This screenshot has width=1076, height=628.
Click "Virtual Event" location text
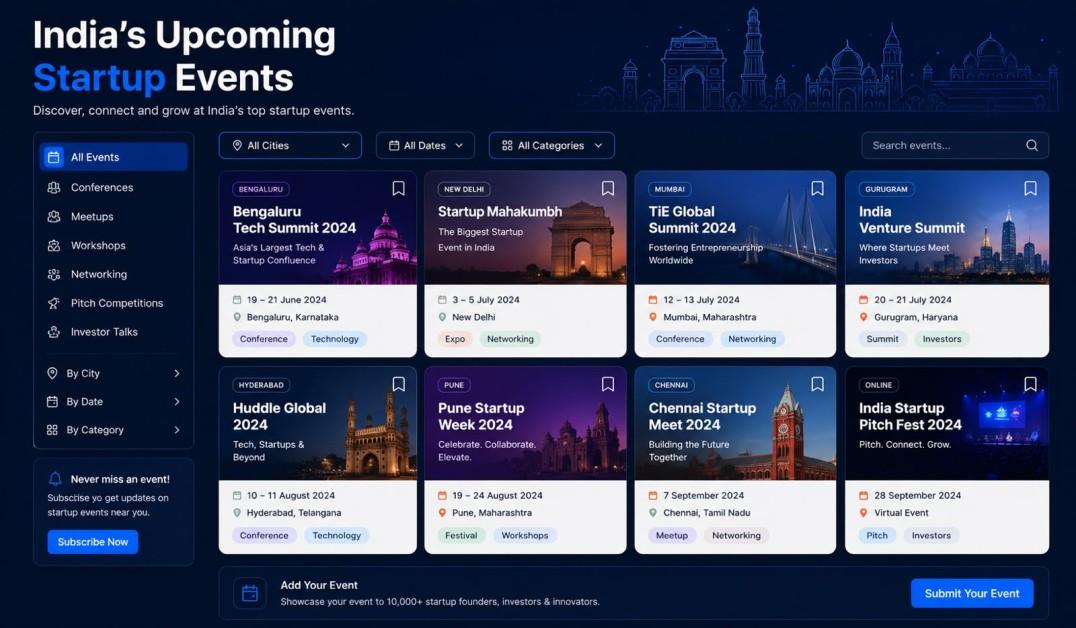(x=901, y=513)
